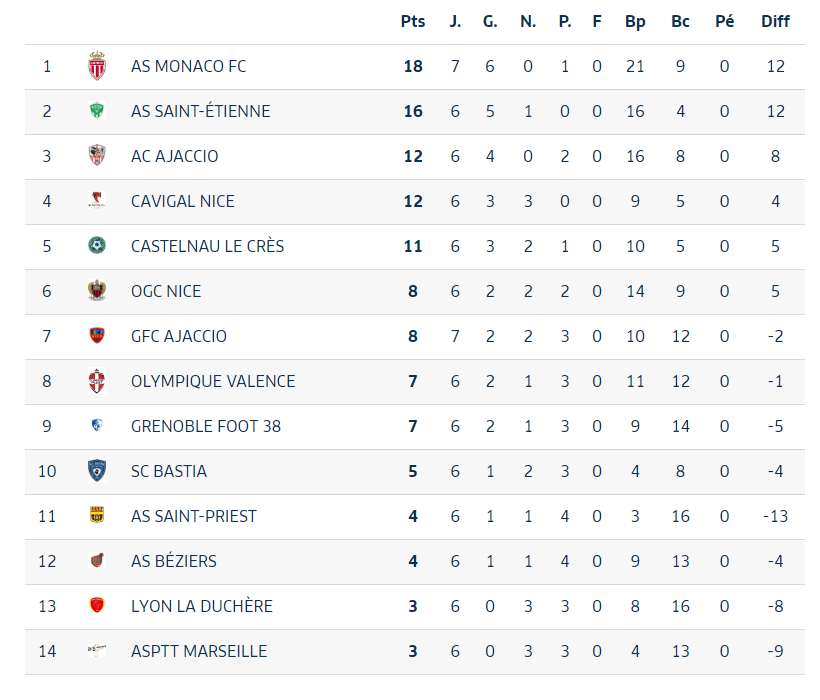The width and height of the screenshot is (820, 700).
Task: Select AS Monaco FC's 18 points cell
Action: [x=413, y=66]
